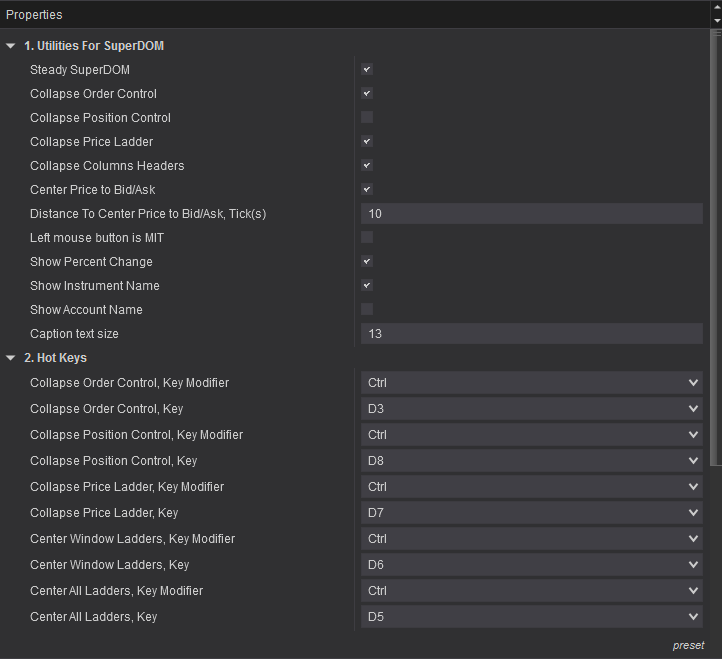Image resolution: width=722 pixels, height=659 pixels.
Task: Click the scroll up arrow at top right
Action: (x=717, y=6)
